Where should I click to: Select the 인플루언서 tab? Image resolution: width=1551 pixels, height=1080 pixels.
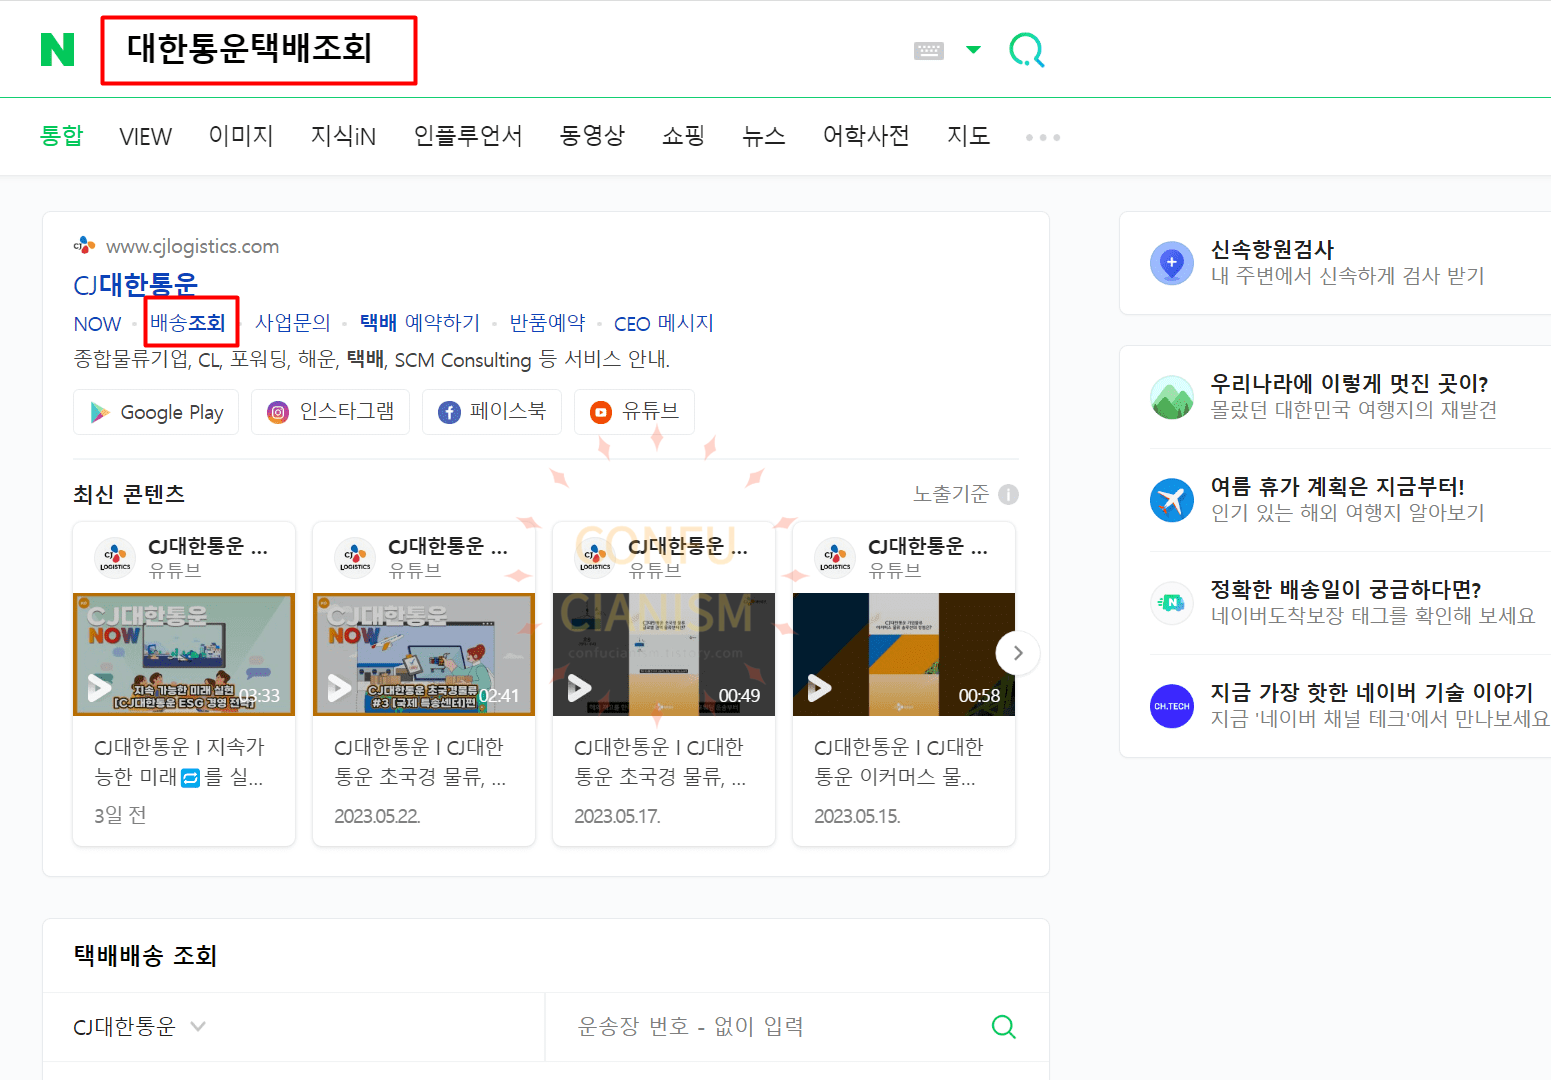[468, 136]
